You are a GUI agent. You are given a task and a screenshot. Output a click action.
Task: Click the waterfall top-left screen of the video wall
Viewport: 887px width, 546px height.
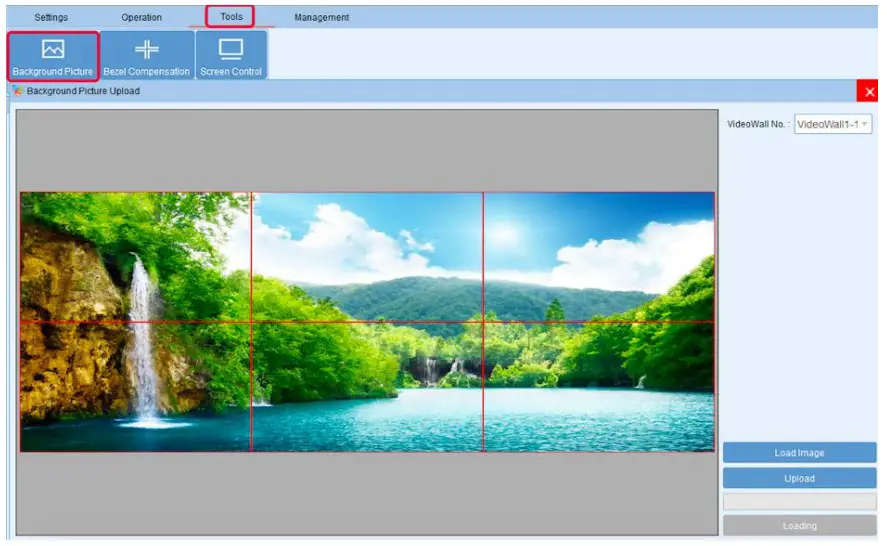(x=136, y=257)
